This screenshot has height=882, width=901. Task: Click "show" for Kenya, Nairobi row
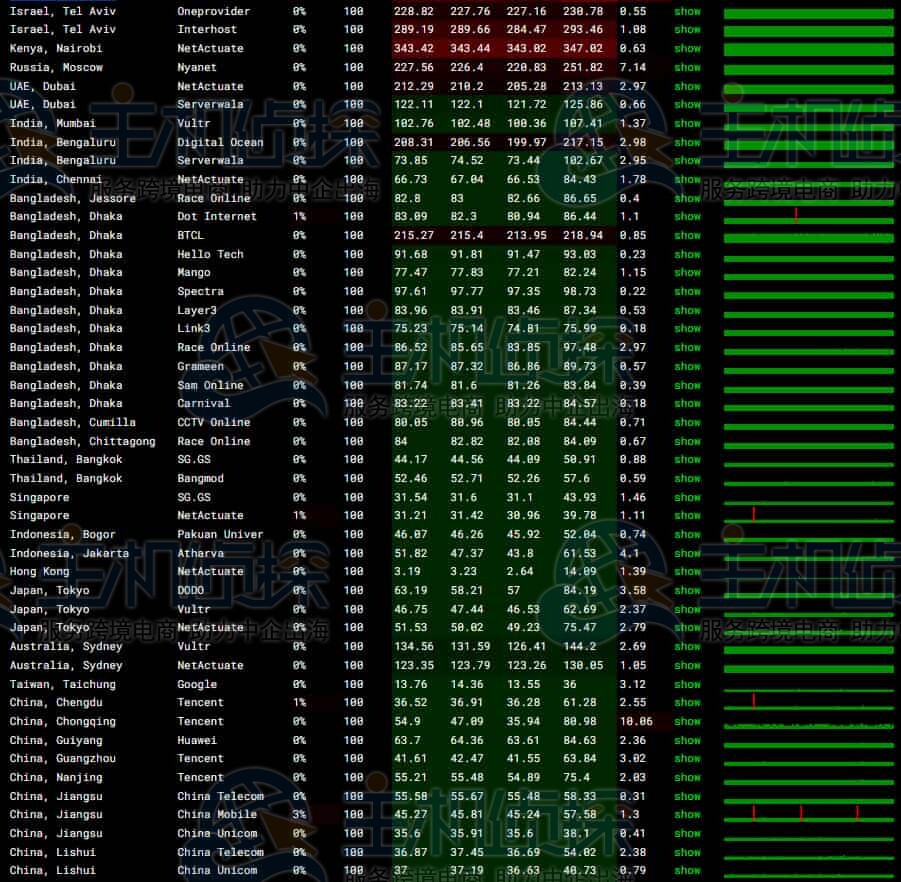click(x=687, y=48)
